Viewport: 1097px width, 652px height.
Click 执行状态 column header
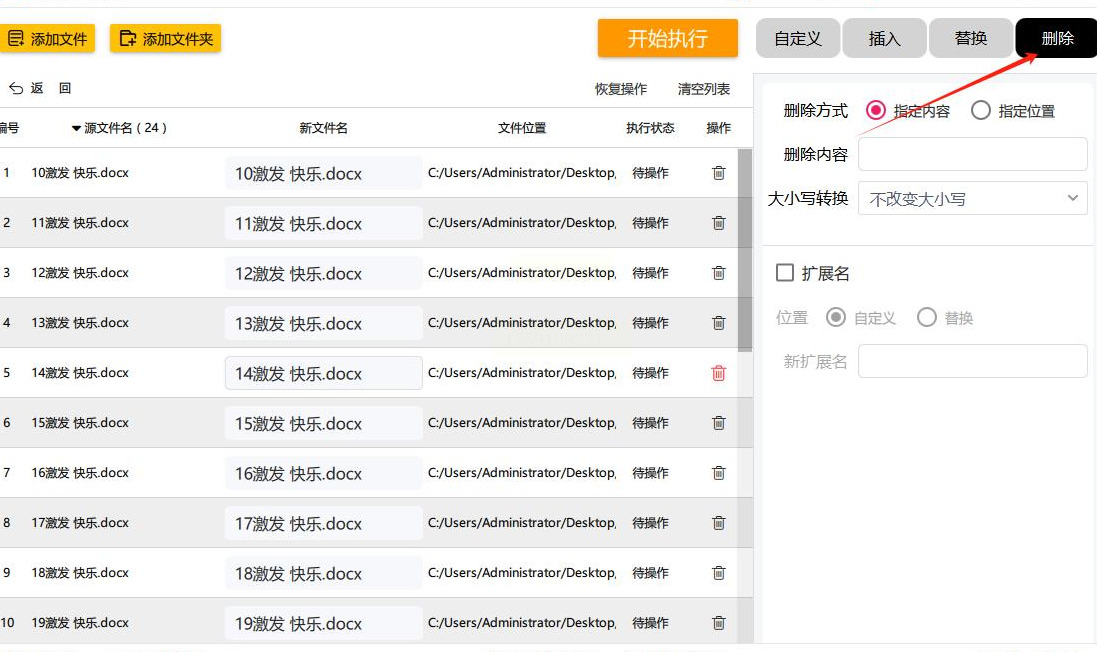coord(650,128)
